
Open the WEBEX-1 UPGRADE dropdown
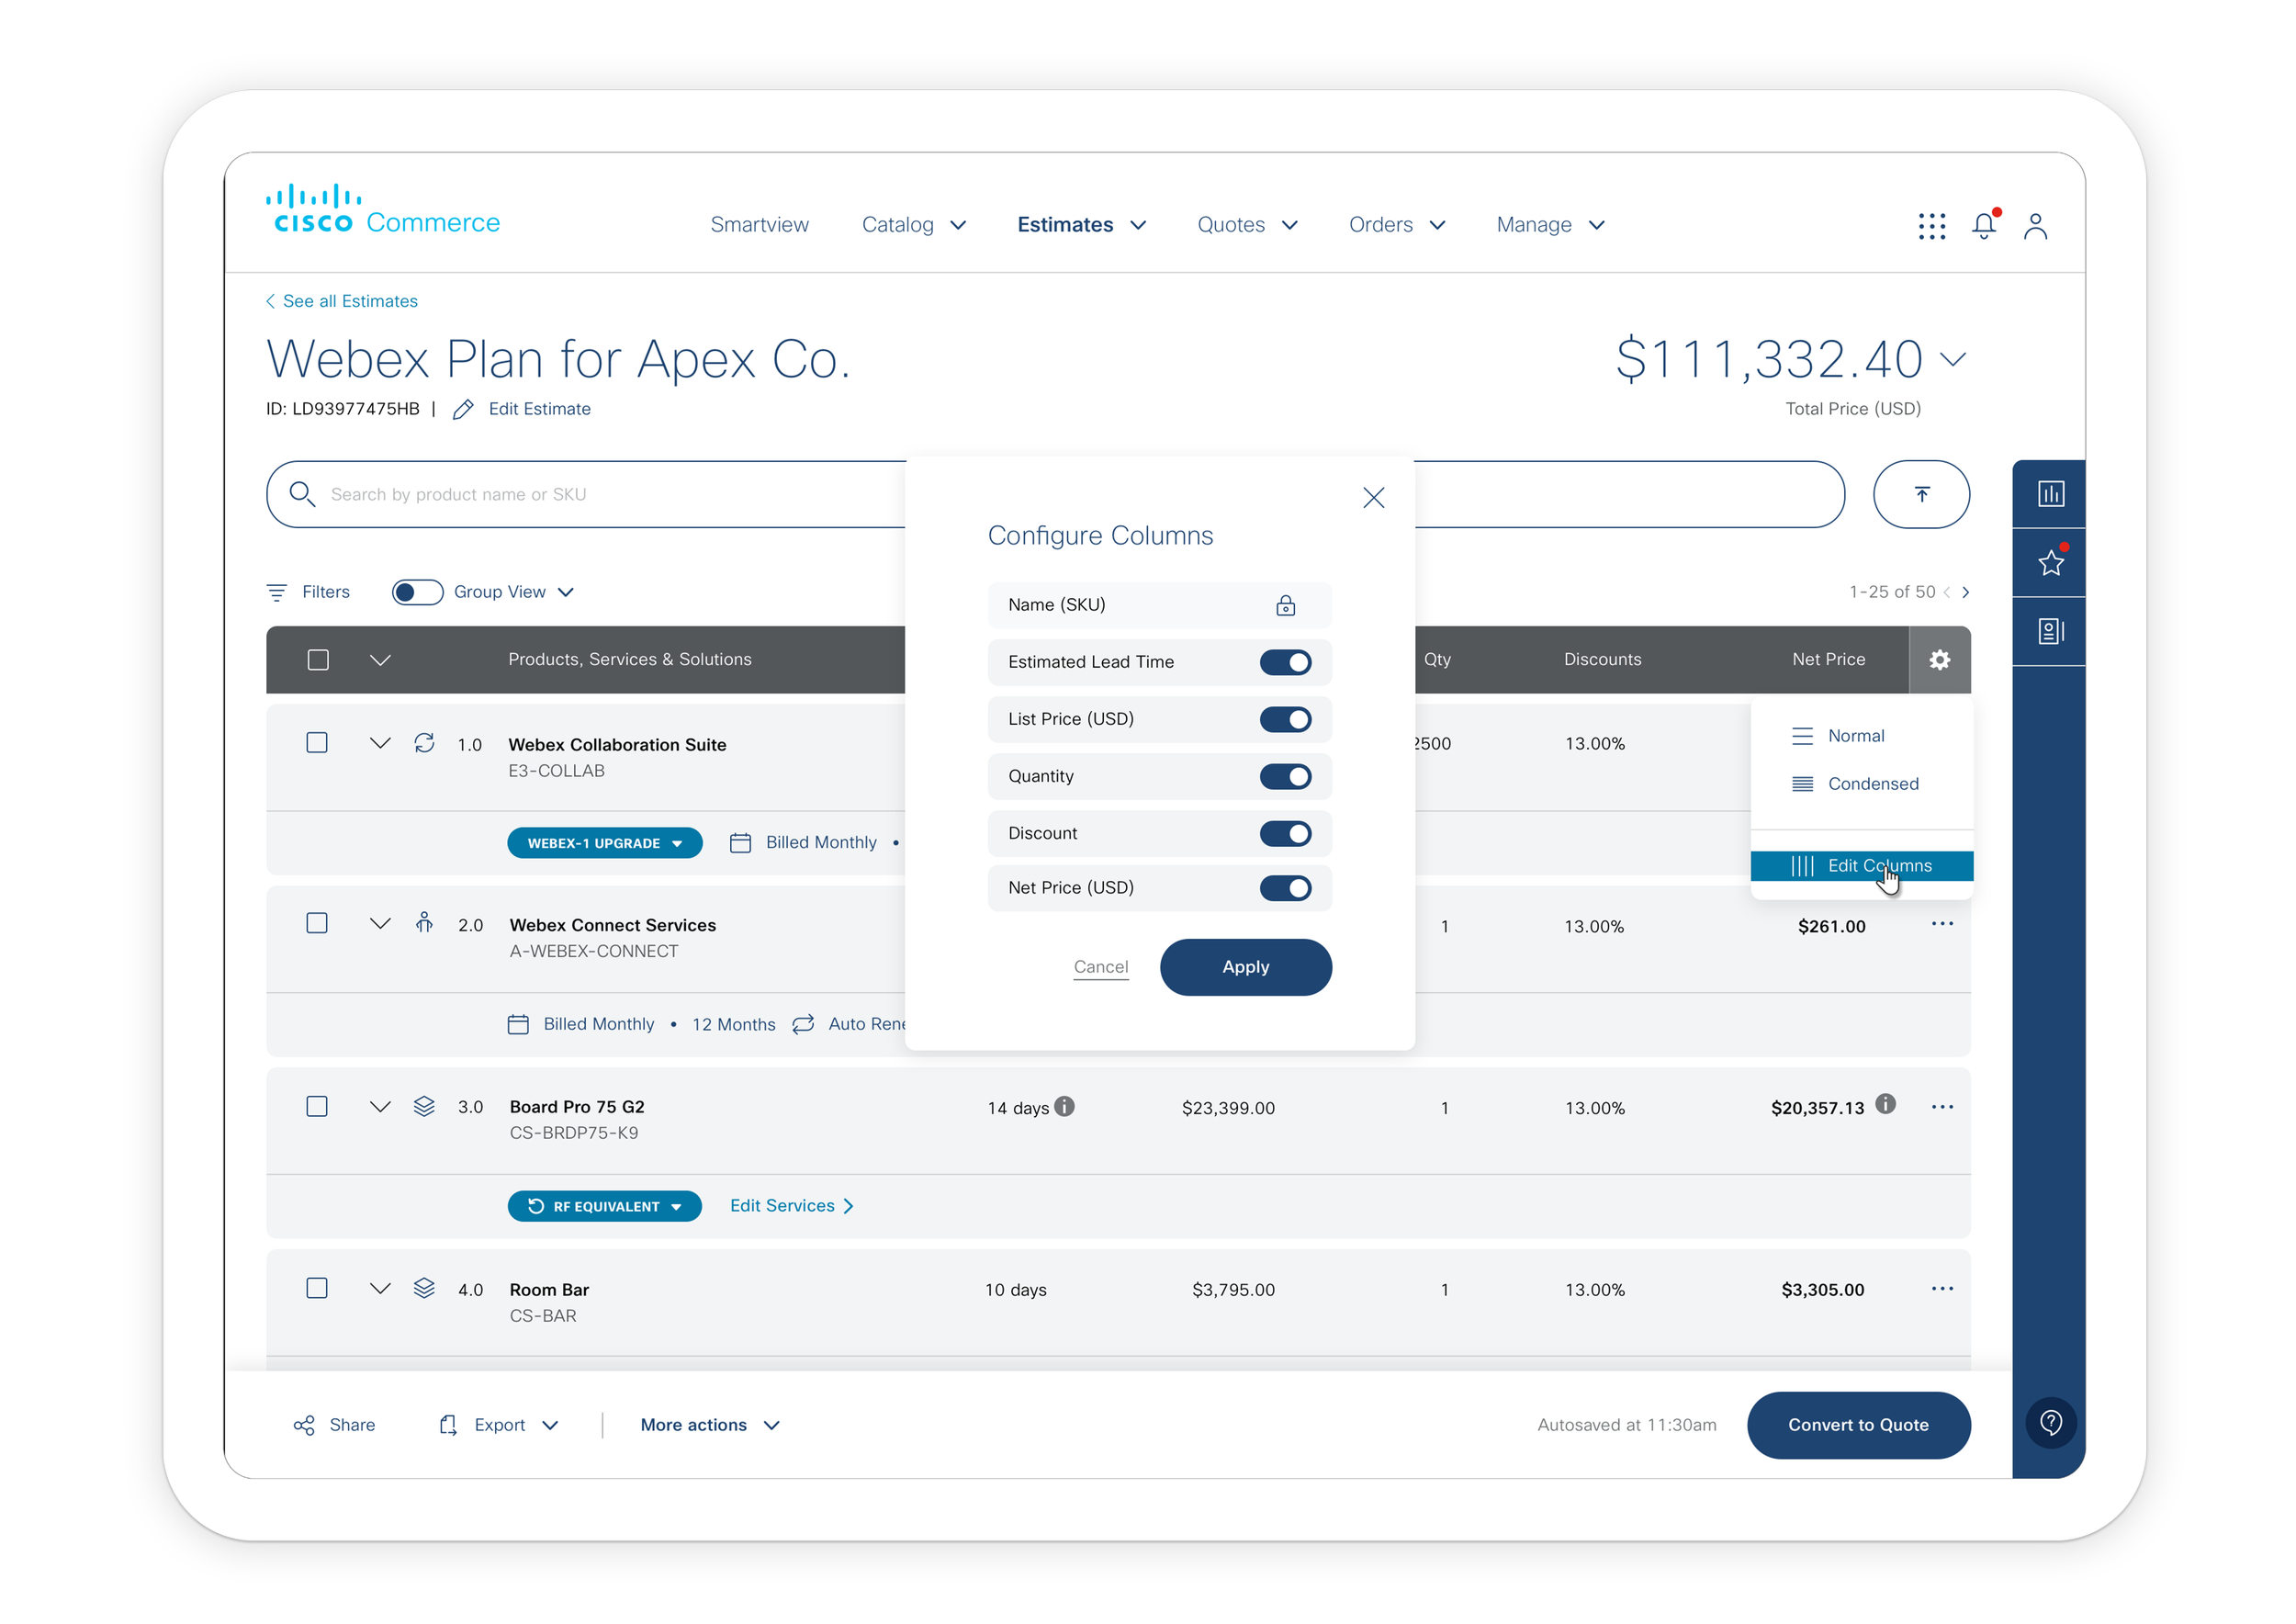pos(604,843)
